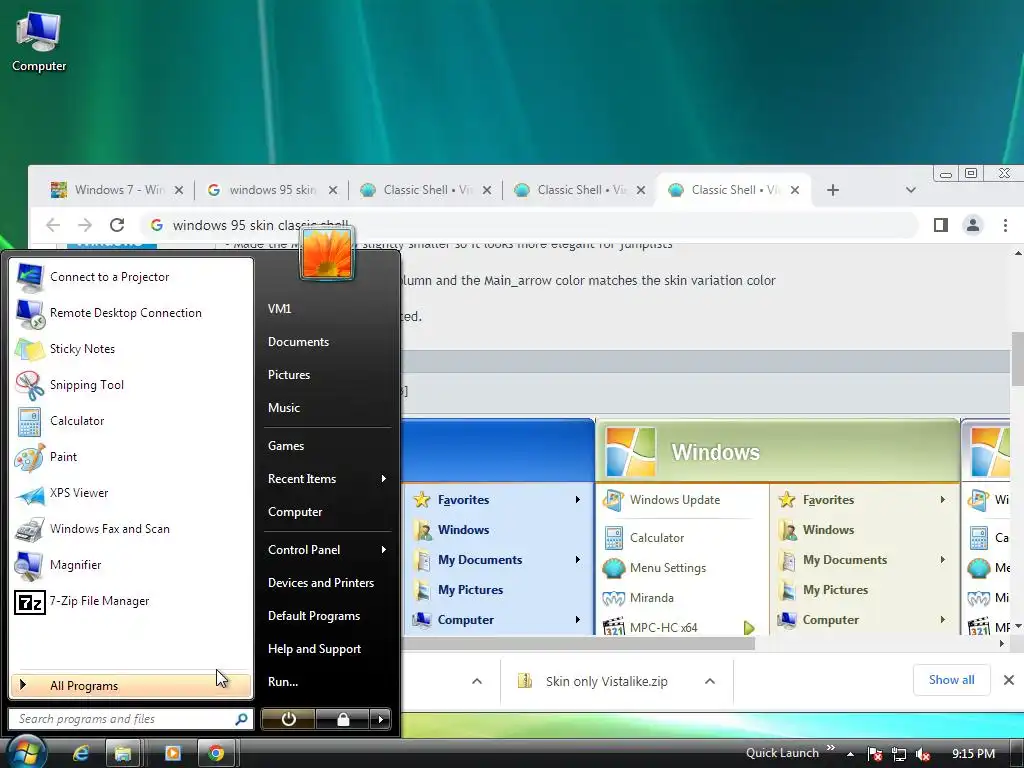The width and height of the screenshot is (1024, 768).
Task: Open Connect to a Projector icon
Action: pyautogui.click(x=29, y=278)
